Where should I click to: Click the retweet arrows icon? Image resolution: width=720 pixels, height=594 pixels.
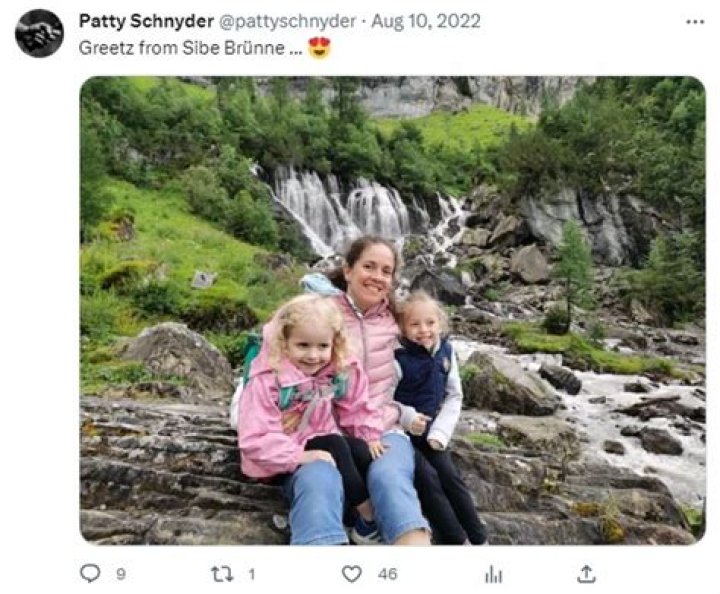coord(220,573)
